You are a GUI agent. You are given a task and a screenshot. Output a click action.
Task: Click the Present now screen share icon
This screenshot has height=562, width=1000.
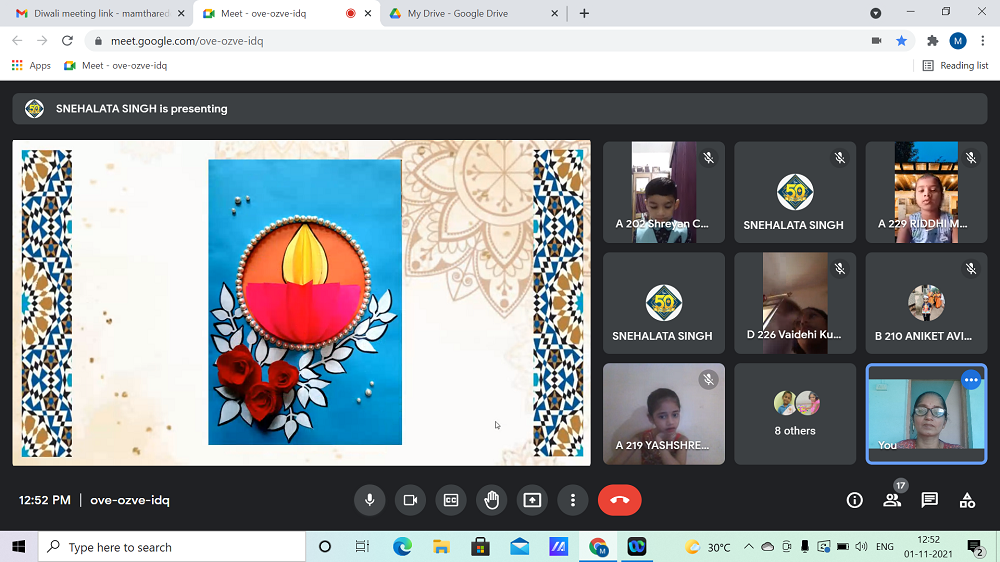point(532,500)
